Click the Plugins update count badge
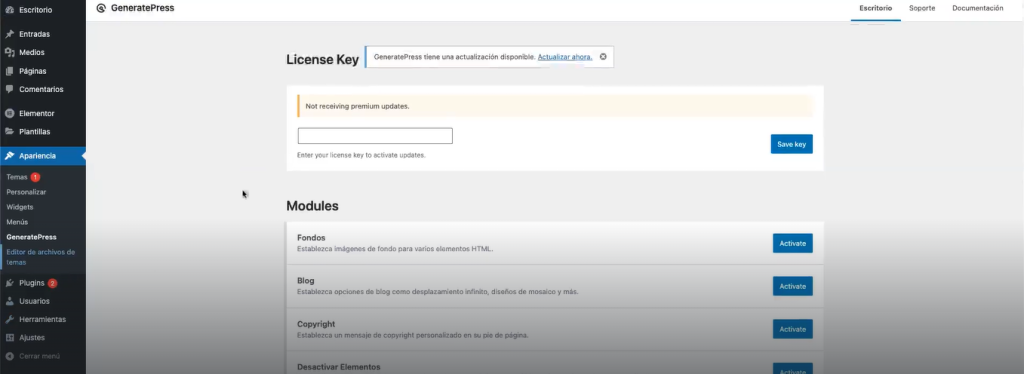This screenshot has width=1024, height=374. 52,283
